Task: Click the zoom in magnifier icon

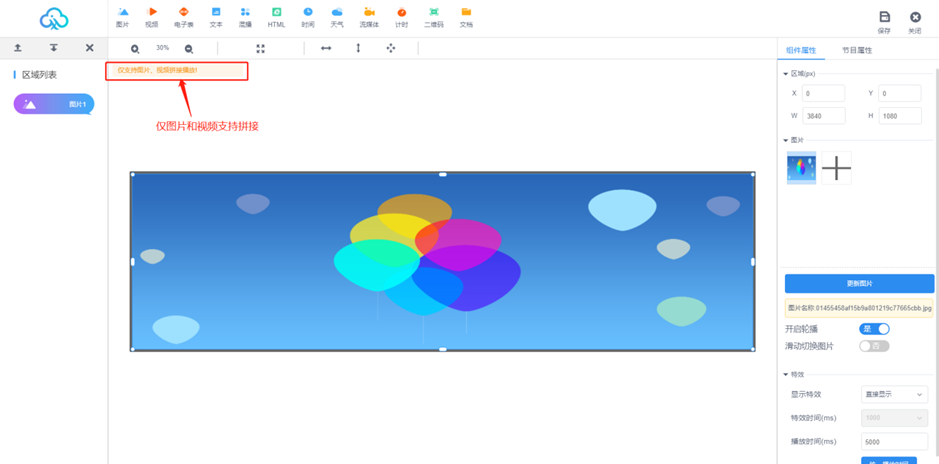Action: [136, 48]
